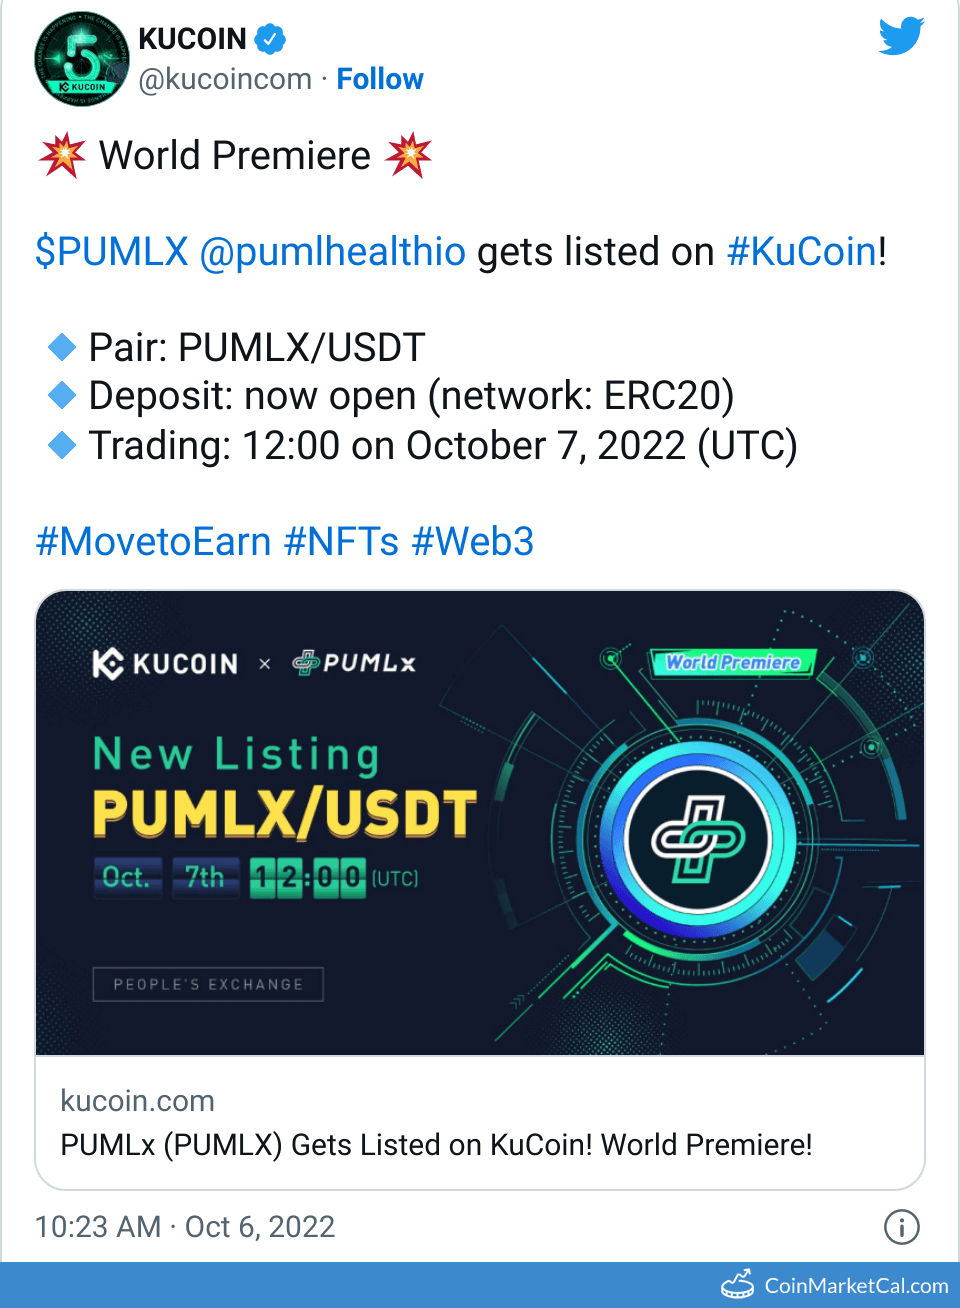This screenshot has width=960, height=1308.
Task: Open the #NFTs hashtag
Action: [342, 542]
